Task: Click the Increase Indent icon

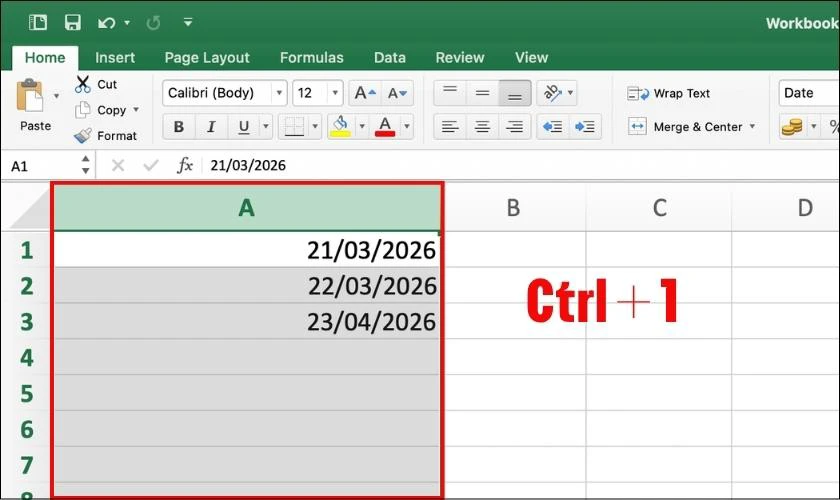Action: tap(584, 127)
